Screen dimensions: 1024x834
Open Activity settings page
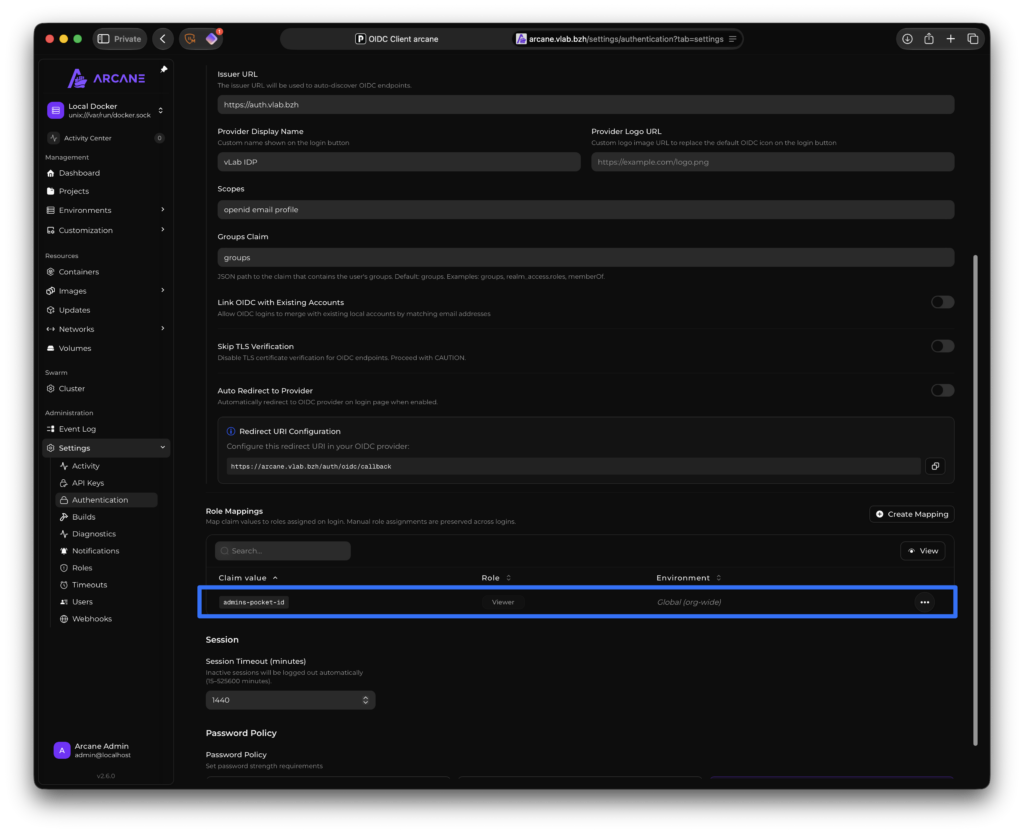coord(86,466)
